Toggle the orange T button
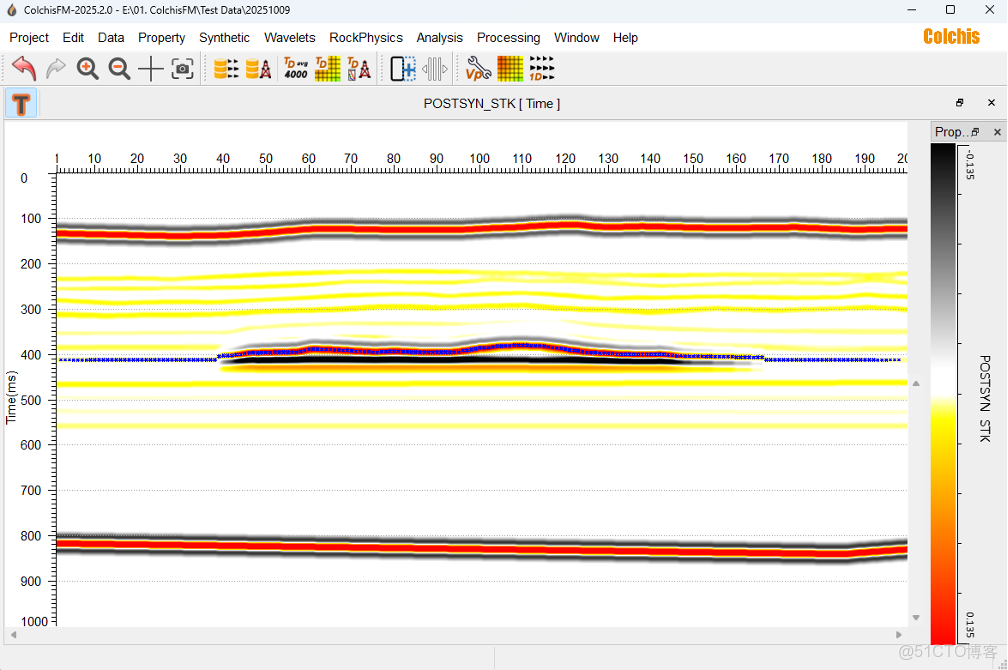1008x670 pixels. pyautogui.click(x=21, y=103)
